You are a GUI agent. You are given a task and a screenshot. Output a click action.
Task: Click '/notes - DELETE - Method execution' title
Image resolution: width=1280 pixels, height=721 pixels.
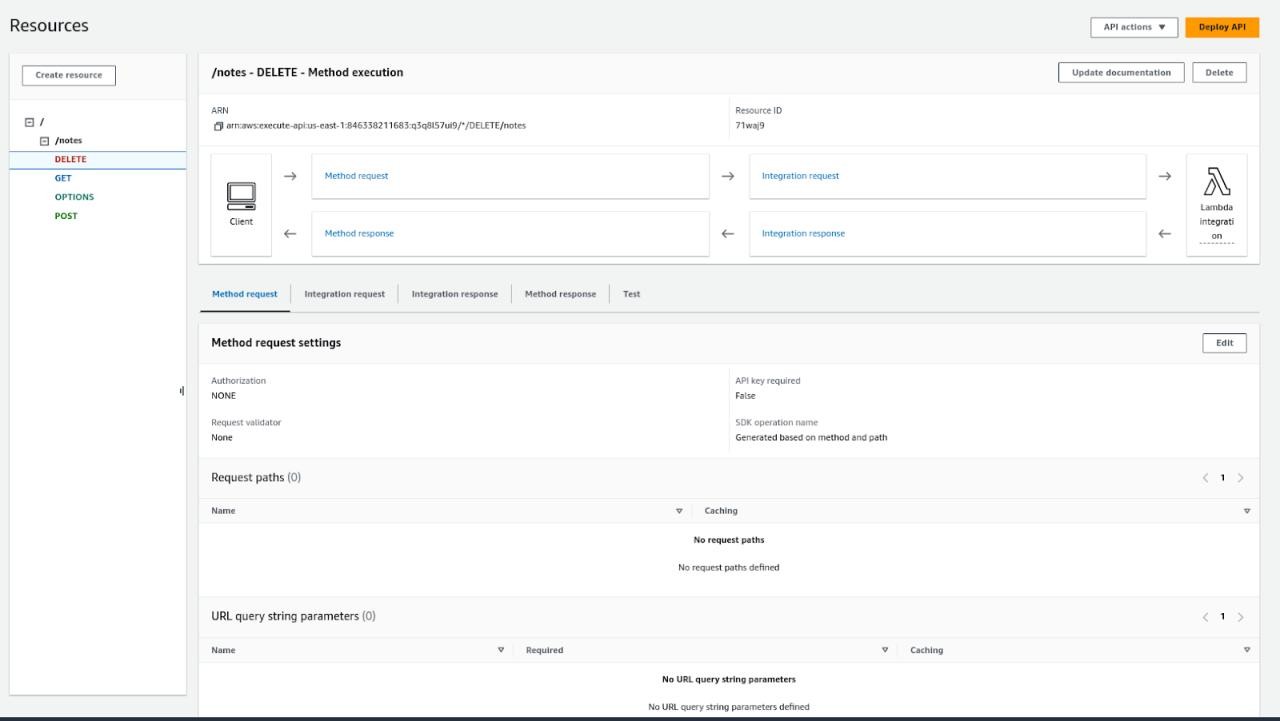coord(307,72)
